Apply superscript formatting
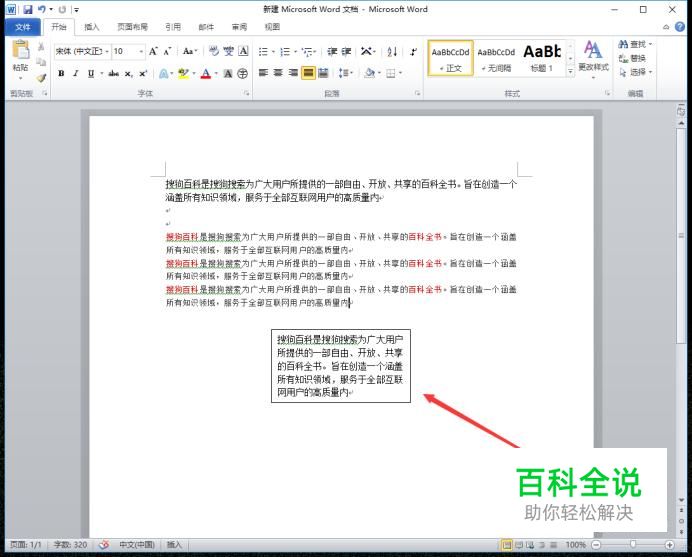 143,73
